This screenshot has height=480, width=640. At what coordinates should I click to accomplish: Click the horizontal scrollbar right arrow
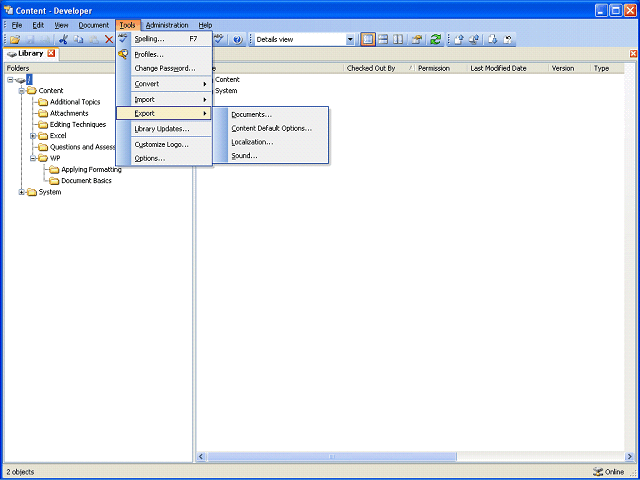pos(629,457)
